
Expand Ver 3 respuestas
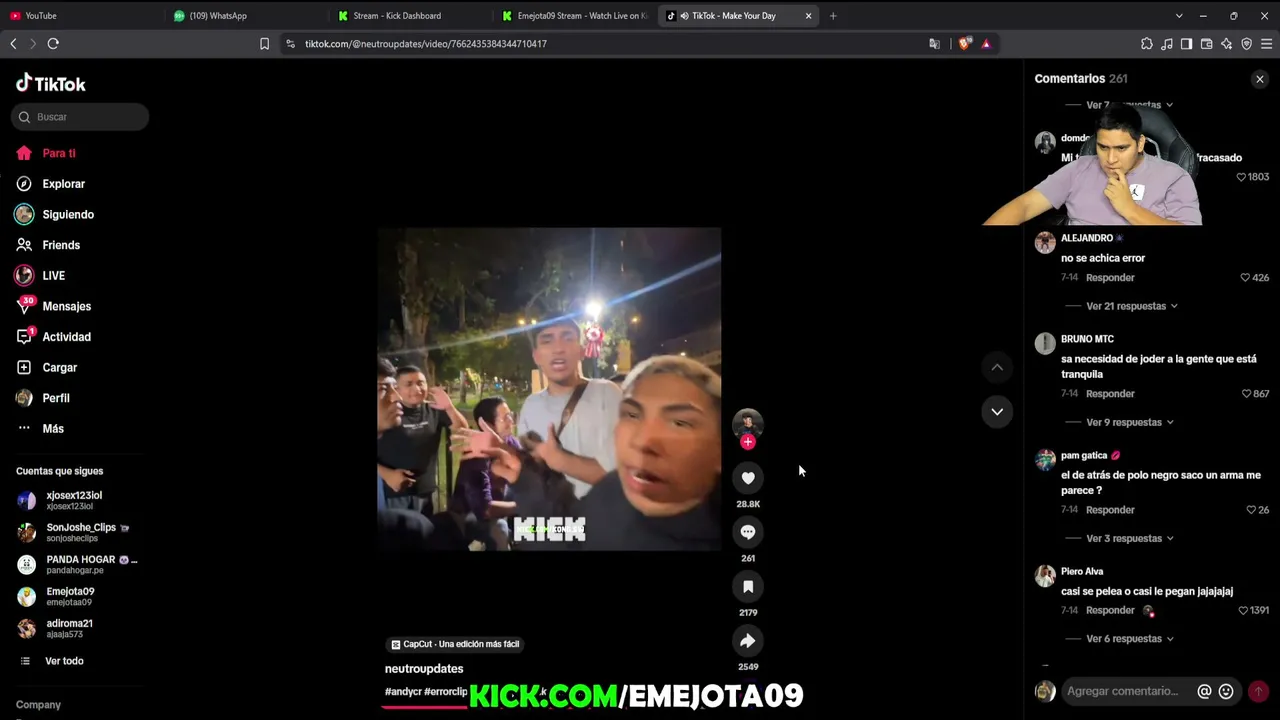point(1130,538)
